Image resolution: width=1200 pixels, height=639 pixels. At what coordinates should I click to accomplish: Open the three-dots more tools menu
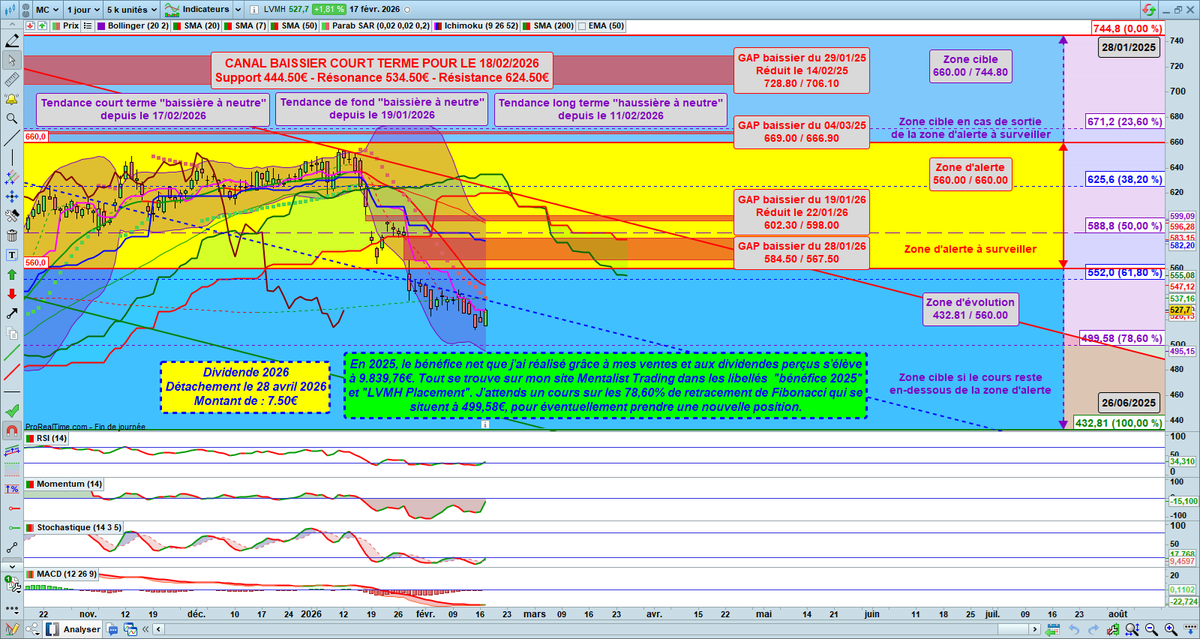pos(12,608)
